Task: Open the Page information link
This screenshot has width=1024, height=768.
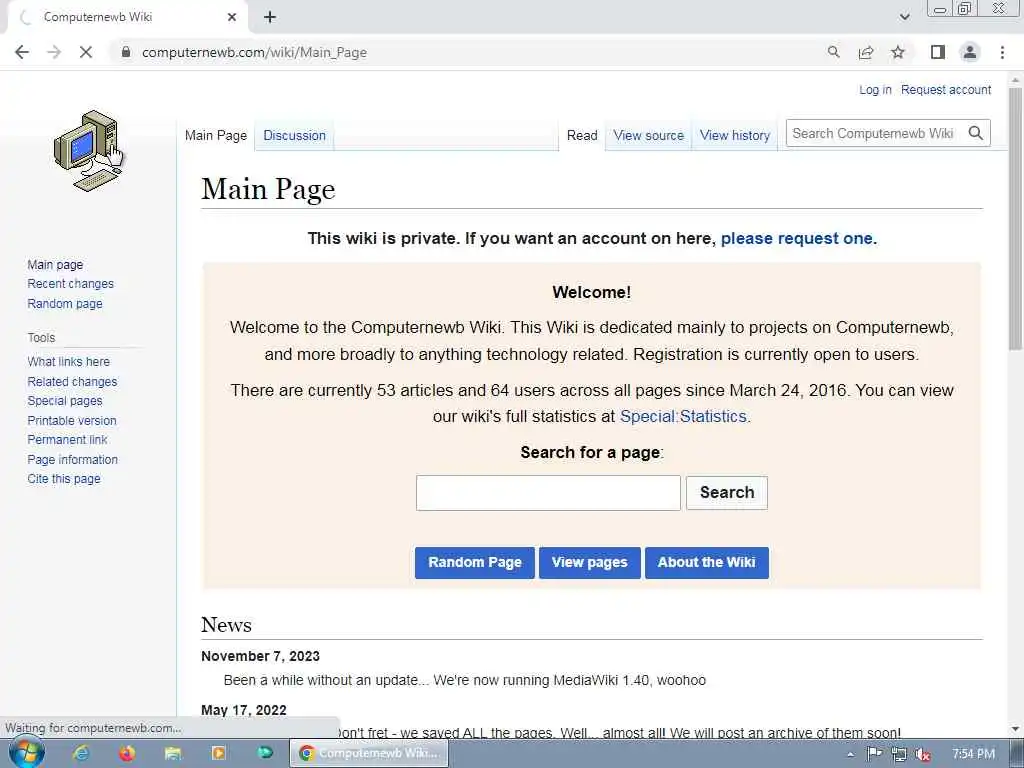Action: [x=72, y=459]
